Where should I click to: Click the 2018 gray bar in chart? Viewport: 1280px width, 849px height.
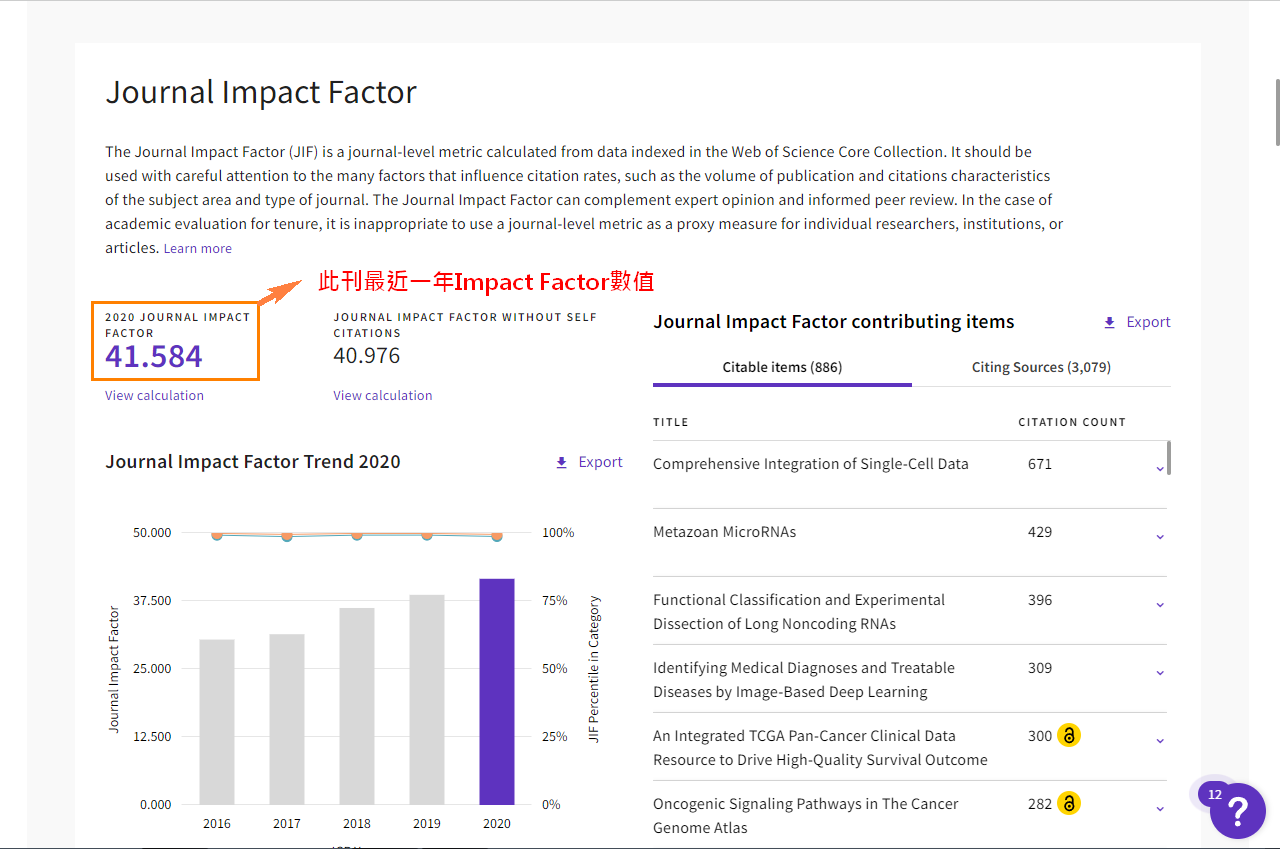tap(357, 706)
